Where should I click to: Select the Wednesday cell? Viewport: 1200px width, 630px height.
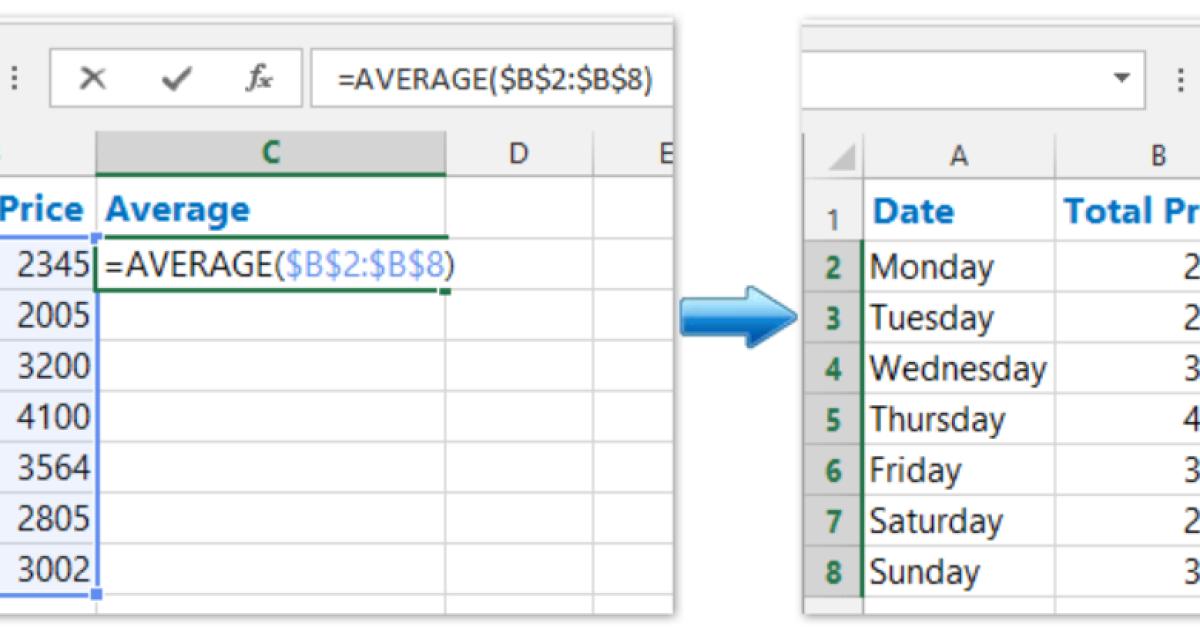point(958,368)
